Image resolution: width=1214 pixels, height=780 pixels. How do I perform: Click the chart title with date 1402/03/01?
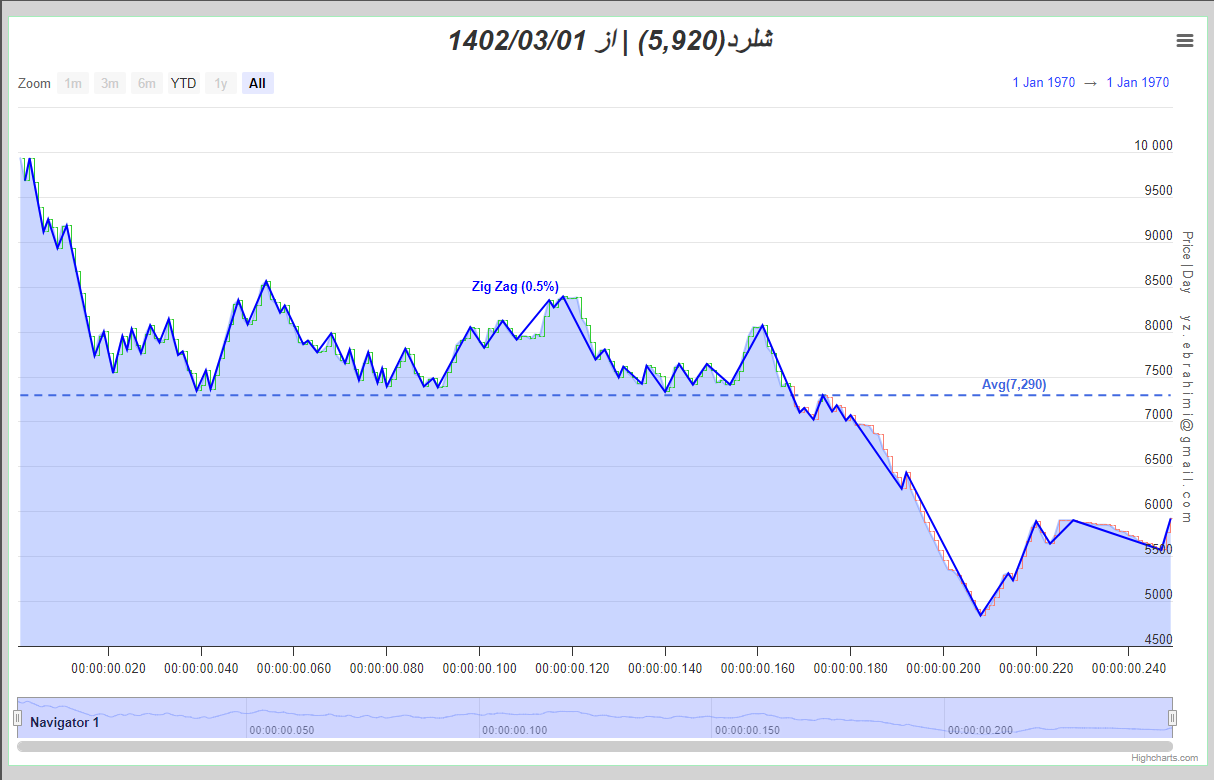tap(610, 40)
